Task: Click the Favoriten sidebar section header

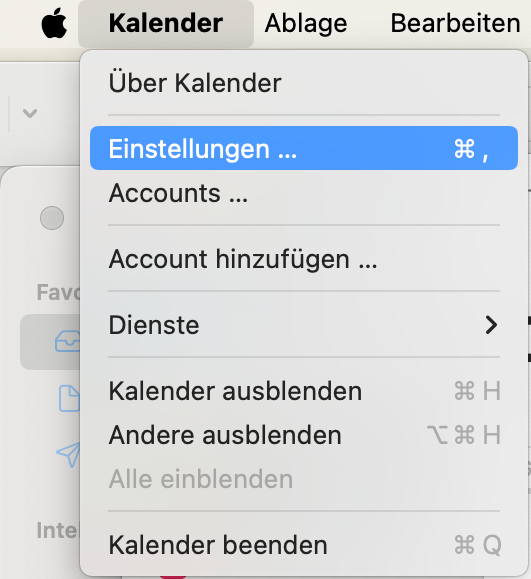Action: pyautogui.click(x=58, y=292)
